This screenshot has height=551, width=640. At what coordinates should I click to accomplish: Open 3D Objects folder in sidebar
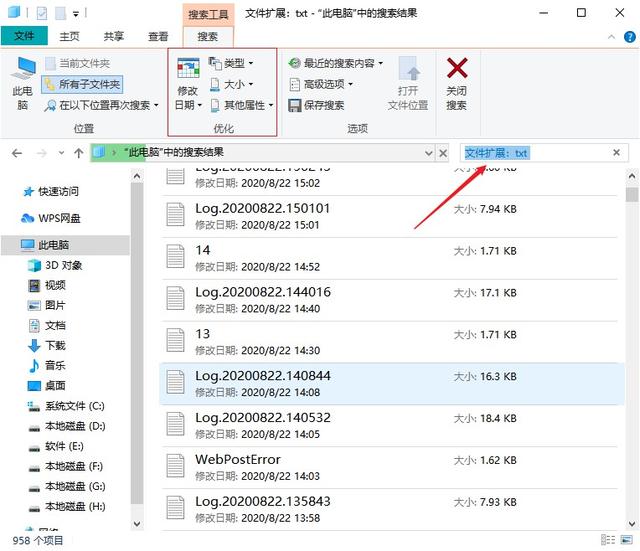[56, 265]
